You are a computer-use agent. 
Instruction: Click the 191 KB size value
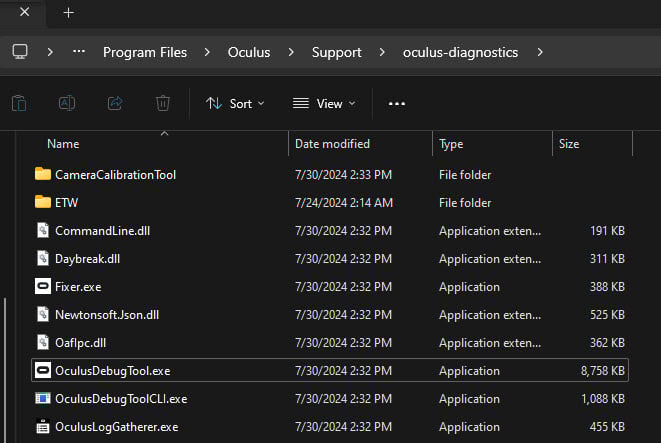coord(607,231)
